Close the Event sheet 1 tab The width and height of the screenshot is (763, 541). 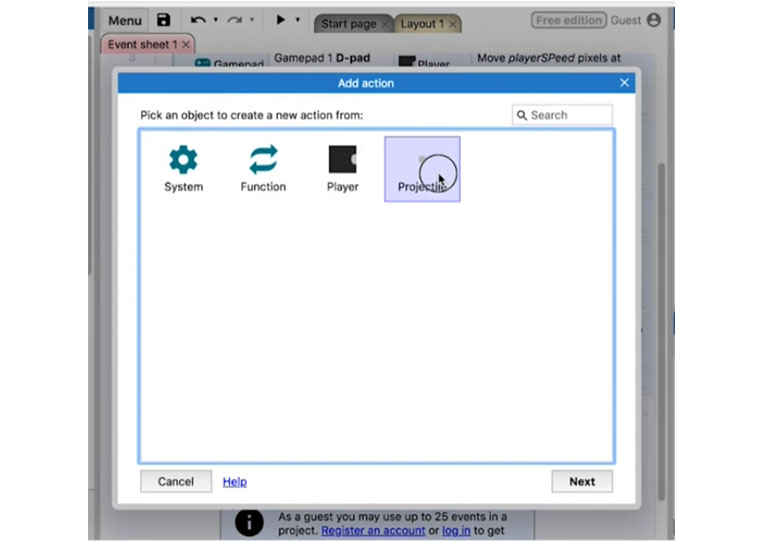[x=186, y=44]
